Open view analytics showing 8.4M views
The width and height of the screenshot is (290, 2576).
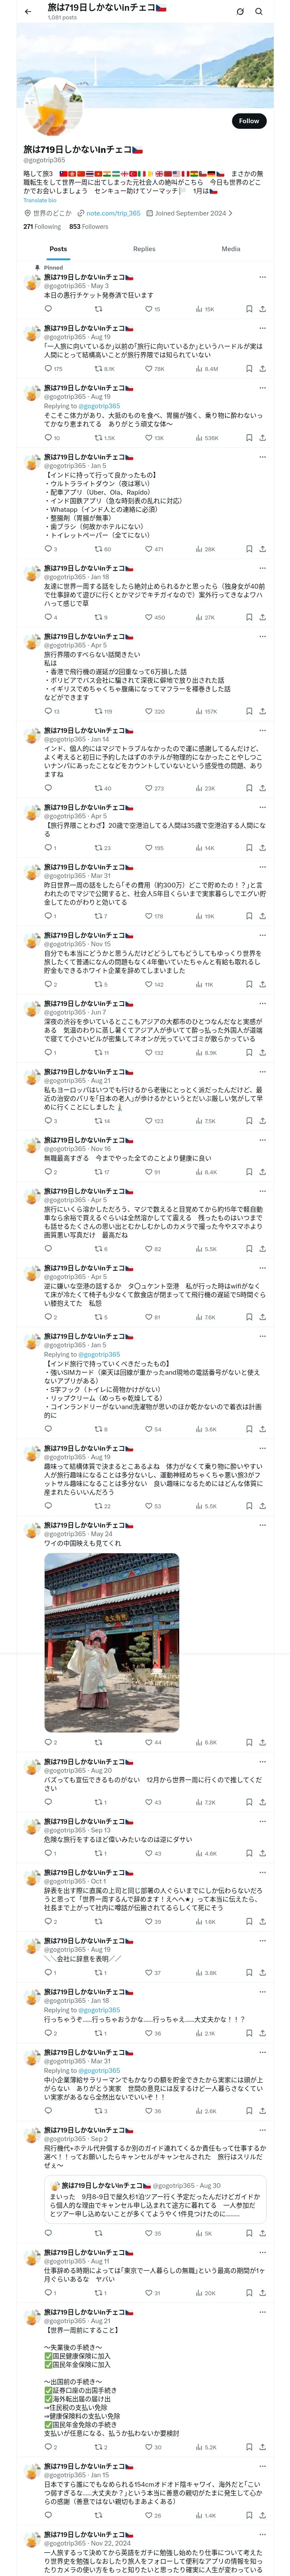coord(199,369)
